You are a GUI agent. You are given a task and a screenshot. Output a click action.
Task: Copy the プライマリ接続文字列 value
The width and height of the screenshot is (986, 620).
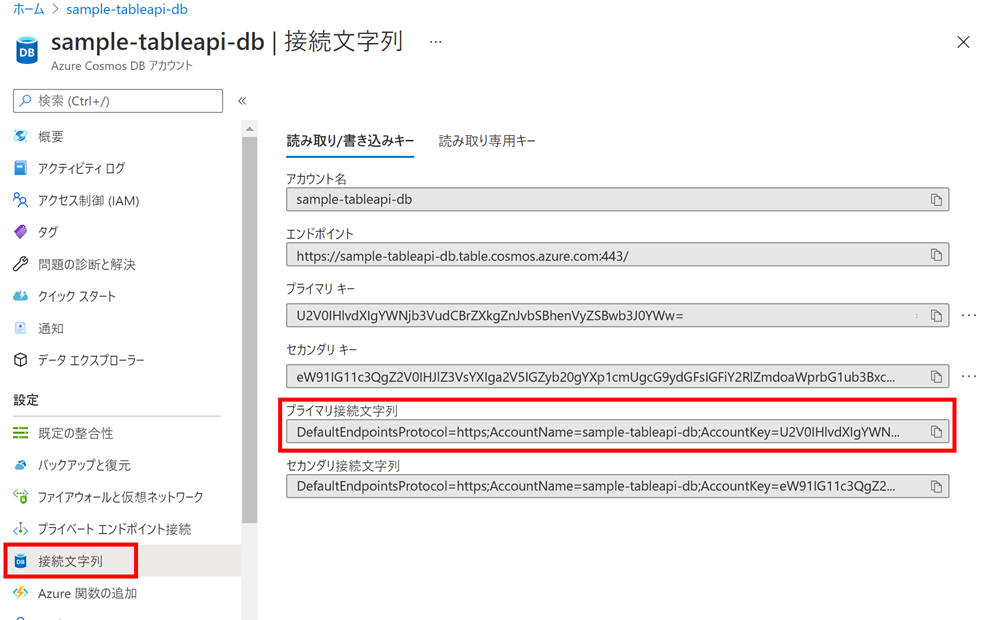[x=936, y=432]
